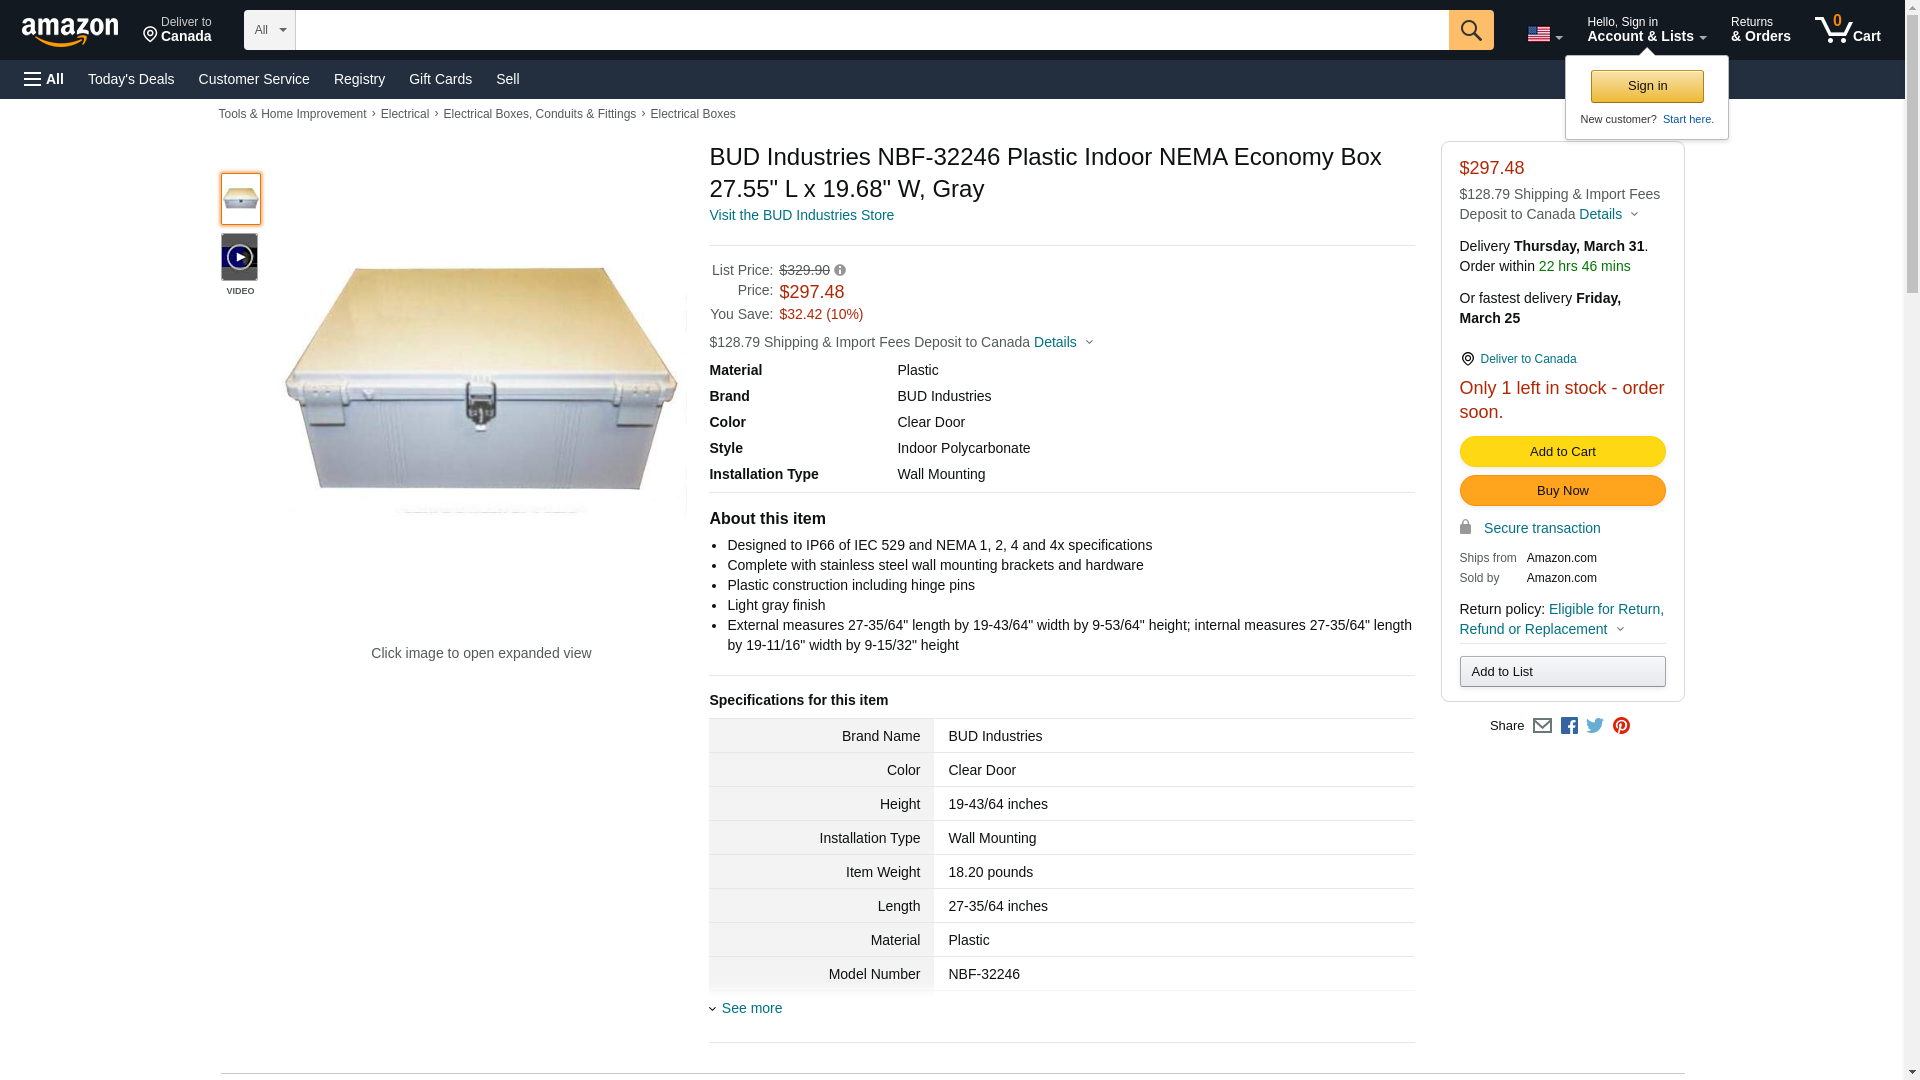This screenshot has height=1080, width=1920.
Task: Open the All hamburger menu
Action: tap(44, 79)
